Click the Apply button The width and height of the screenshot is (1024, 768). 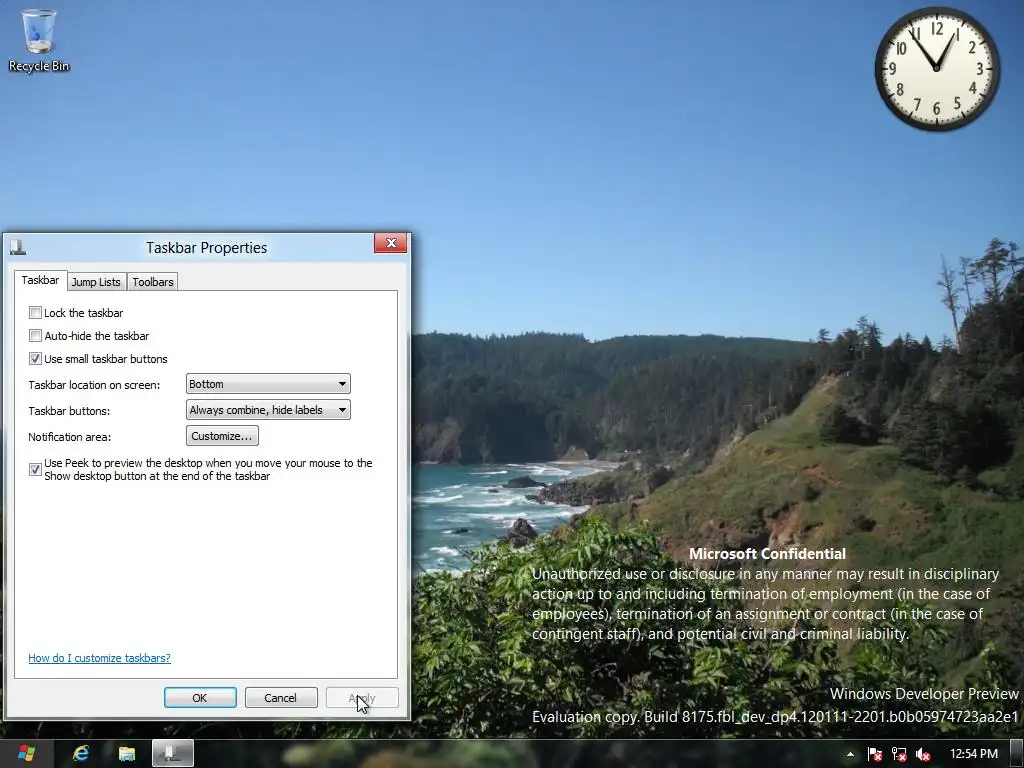pos(362,698)
